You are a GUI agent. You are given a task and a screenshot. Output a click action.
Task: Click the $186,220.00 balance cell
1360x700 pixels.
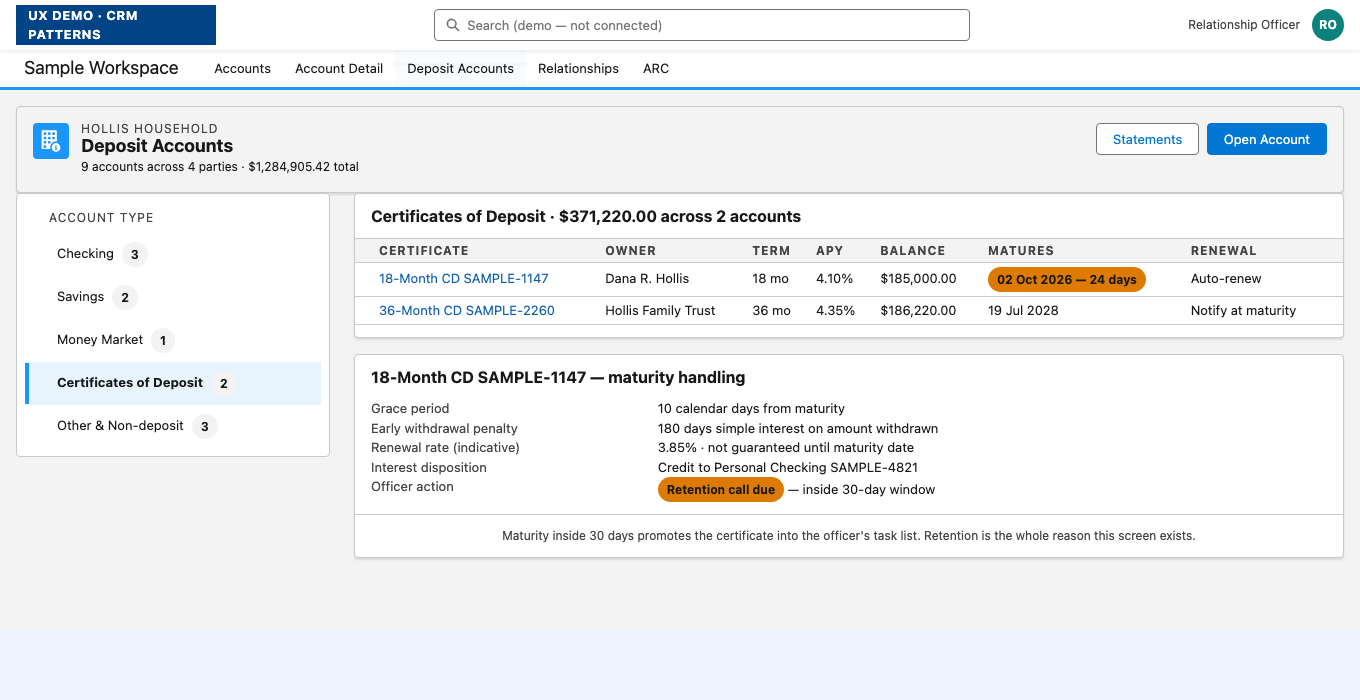point(918,311)
